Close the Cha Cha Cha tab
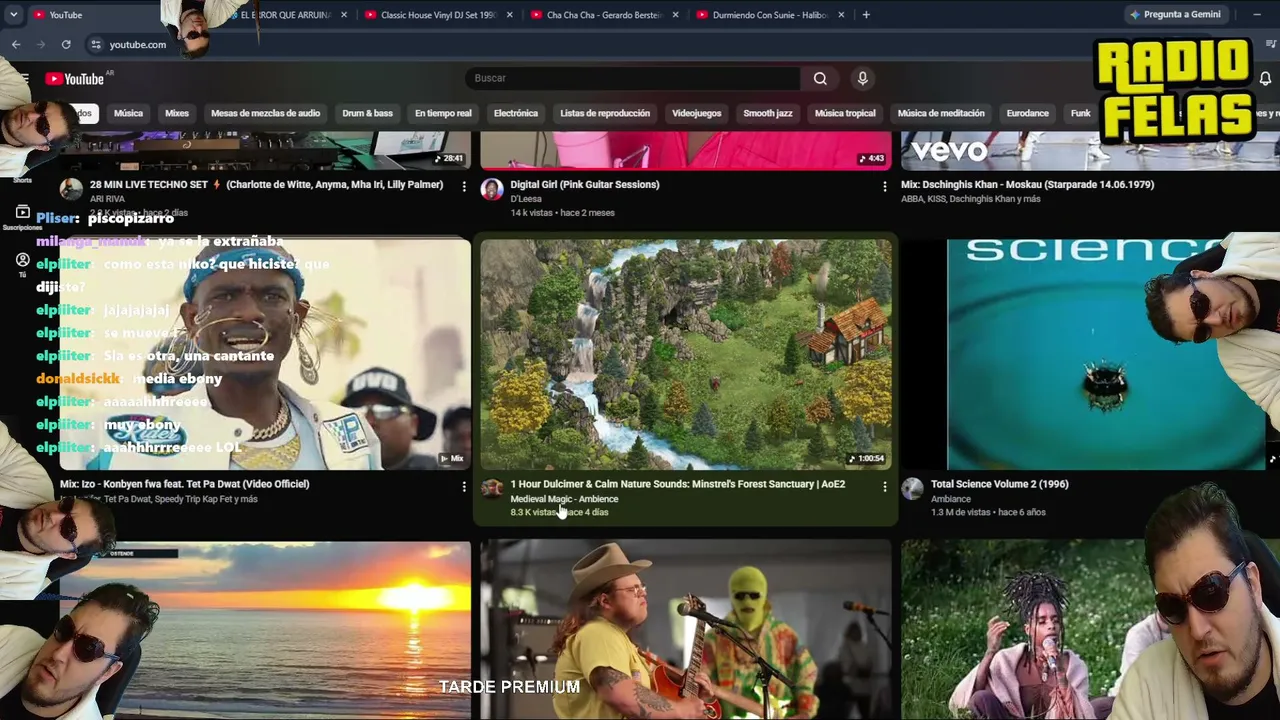This screenshot has width=1280, height=720. pos(676,15)
